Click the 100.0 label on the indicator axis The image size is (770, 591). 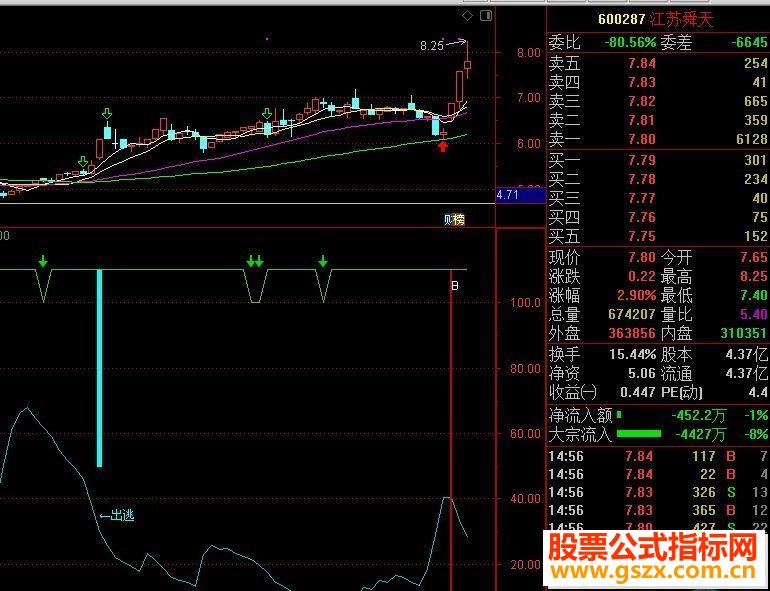point(526,303)
